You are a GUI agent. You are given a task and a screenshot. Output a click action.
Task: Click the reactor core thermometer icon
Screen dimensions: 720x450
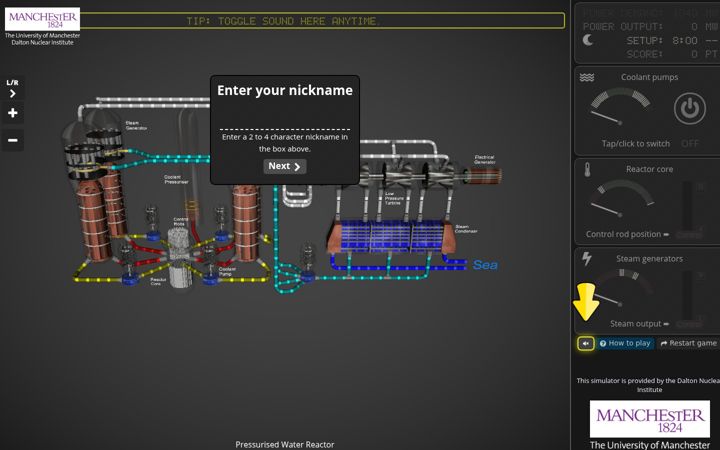[x=587, y=169]
